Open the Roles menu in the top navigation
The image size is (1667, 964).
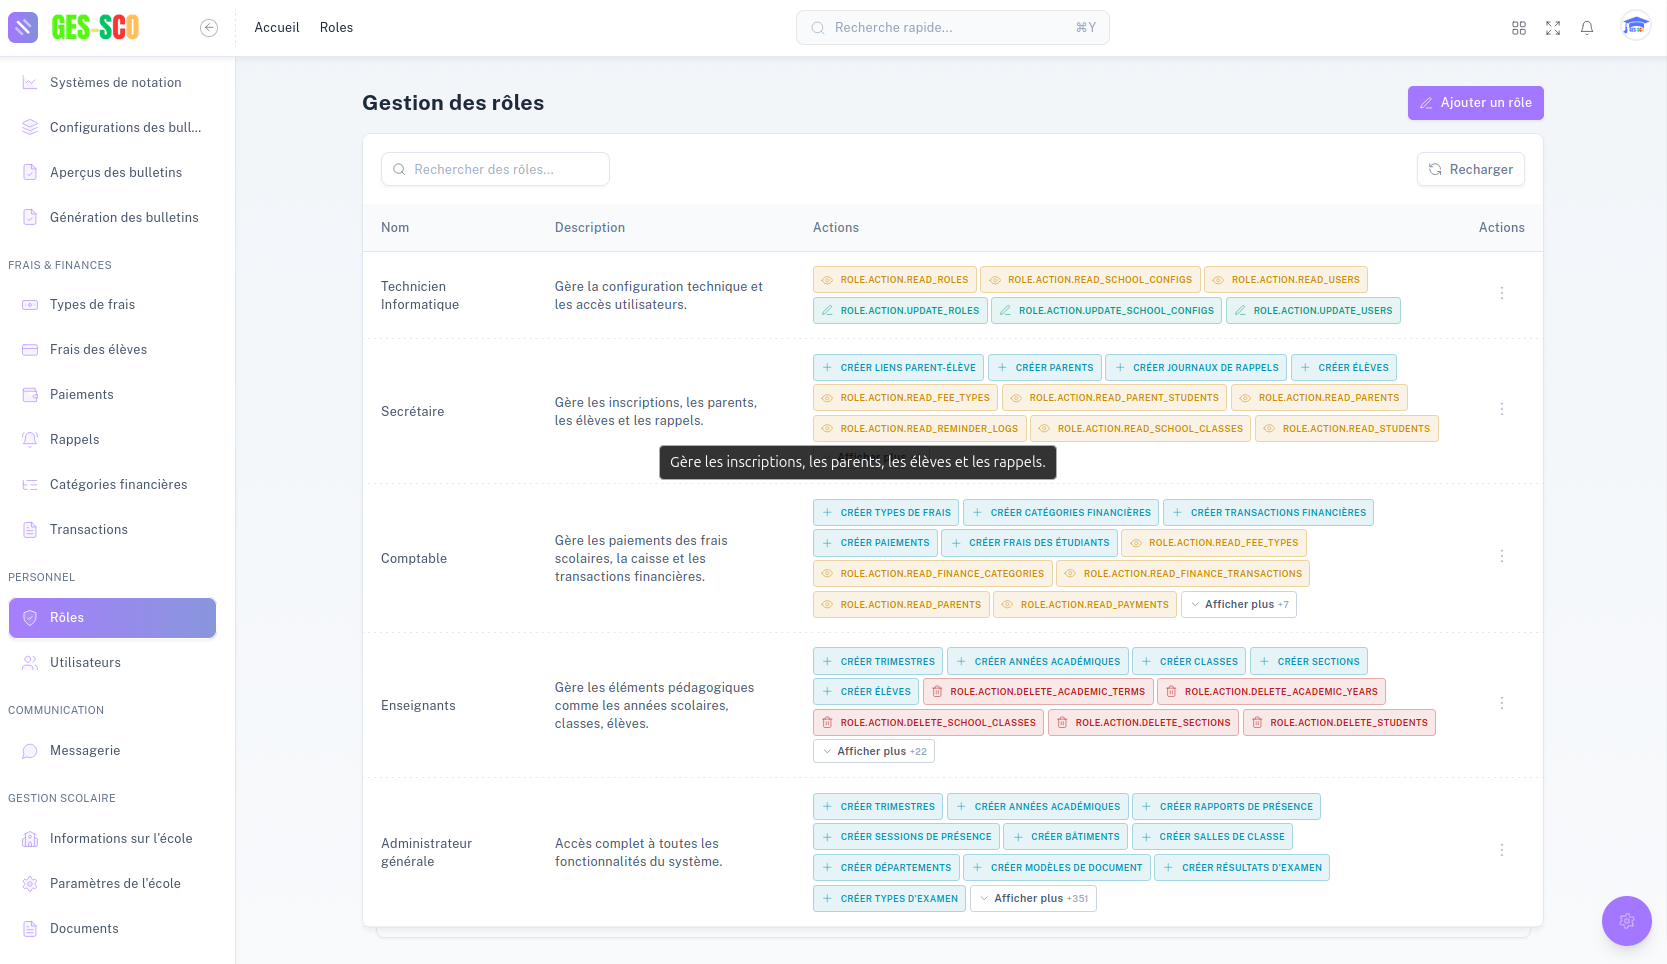tap(336, 27)
